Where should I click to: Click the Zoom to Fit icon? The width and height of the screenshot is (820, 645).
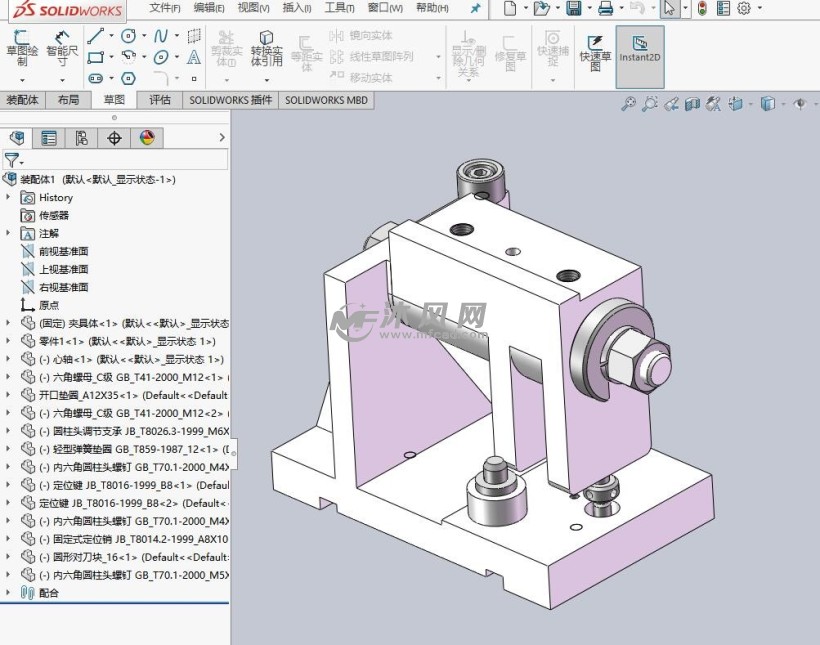[629, 104]
